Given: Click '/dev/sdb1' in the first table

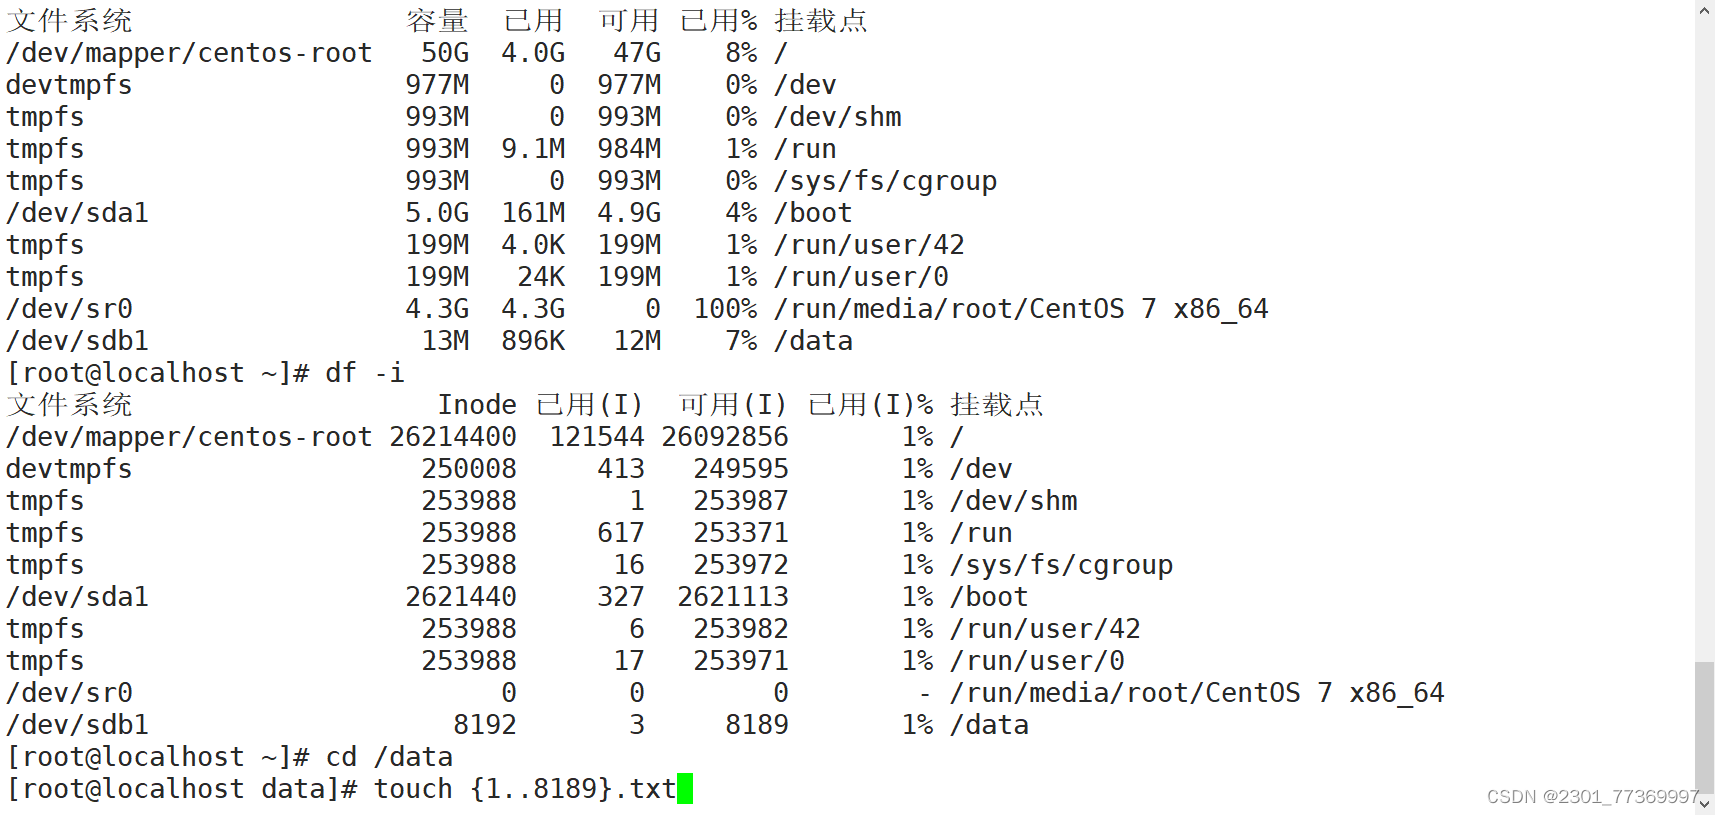Looking at the screenshot, I should click(x=77, y=341).
